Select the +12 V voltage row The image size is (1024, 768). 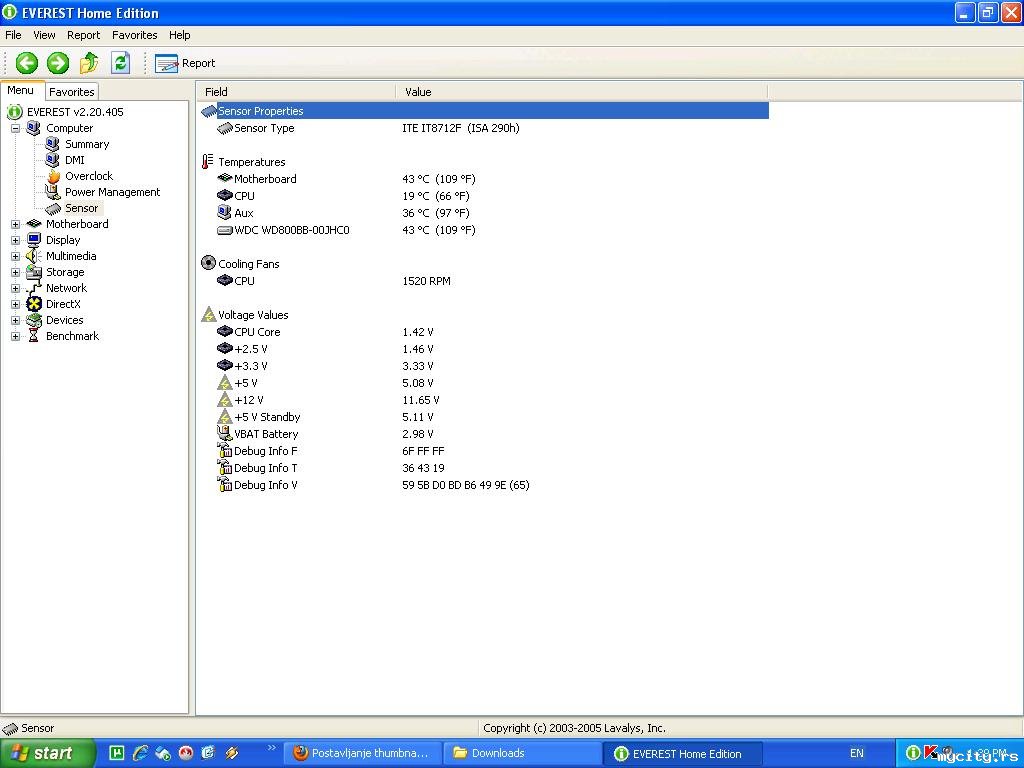tap(485, 400)
